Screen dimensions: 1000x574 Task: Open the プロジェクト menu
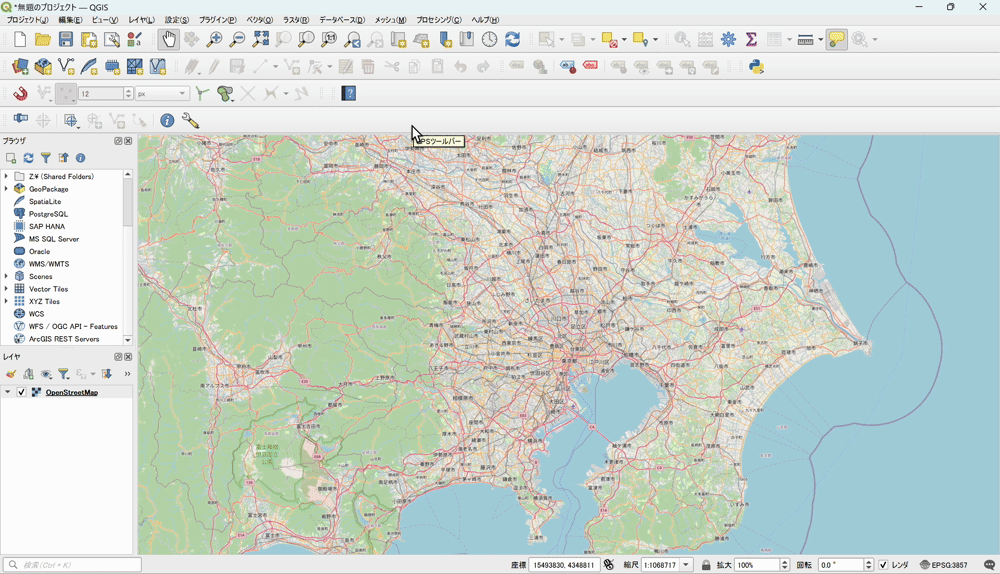(x=27, y=20)
